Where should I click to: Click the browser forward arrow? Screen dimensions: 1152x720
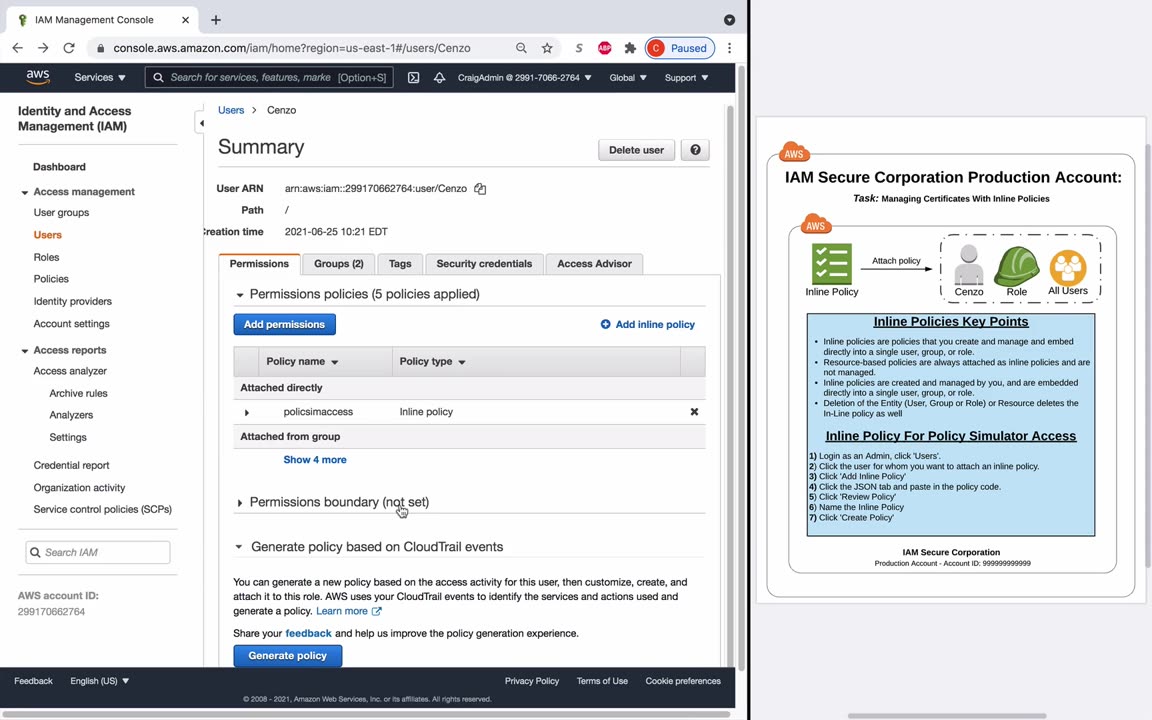[x=43, y=48]
